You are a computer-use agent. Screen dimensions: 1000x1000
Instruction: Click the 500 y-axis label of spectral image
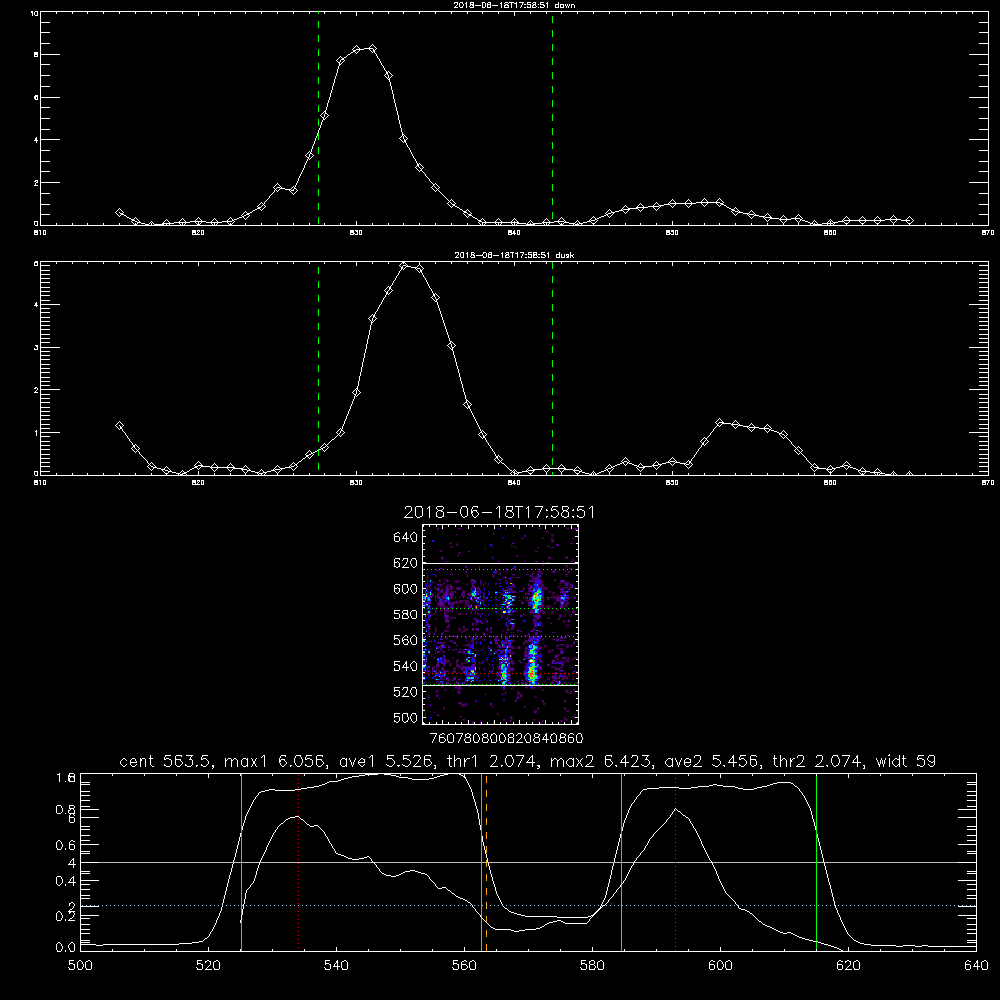405,718
